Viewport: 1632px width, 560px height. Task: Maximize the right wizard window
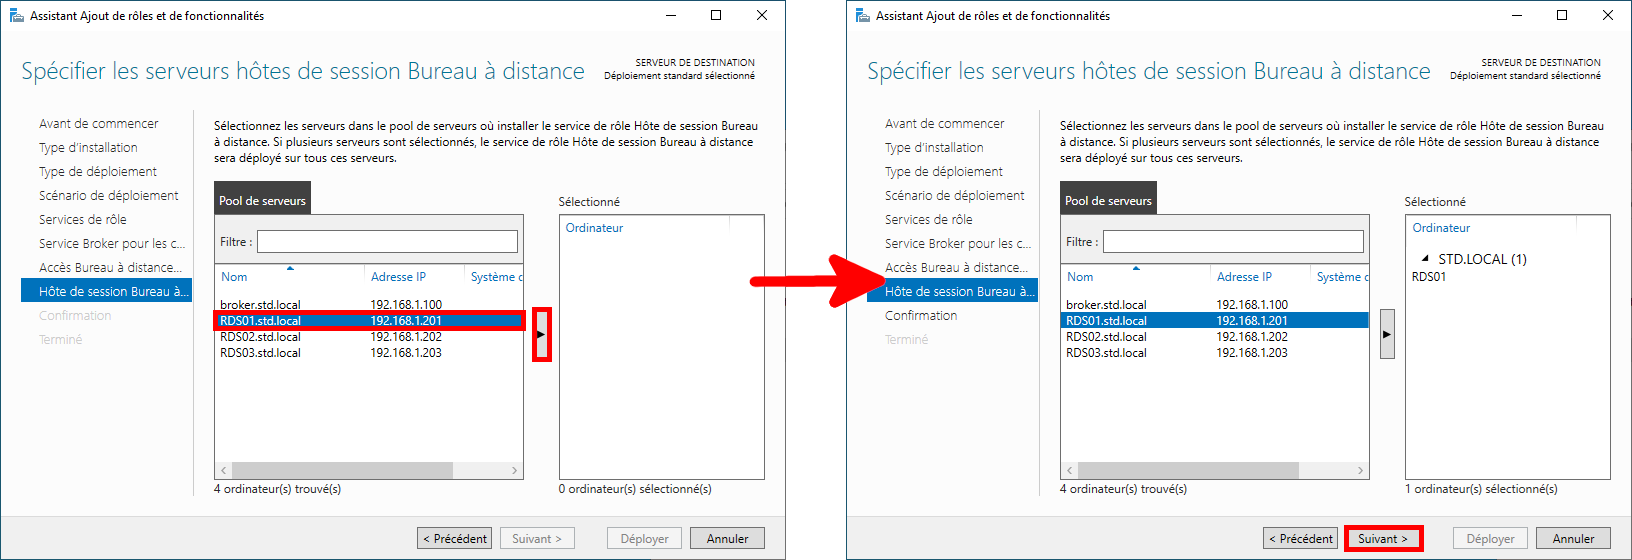pos(1562,15)
